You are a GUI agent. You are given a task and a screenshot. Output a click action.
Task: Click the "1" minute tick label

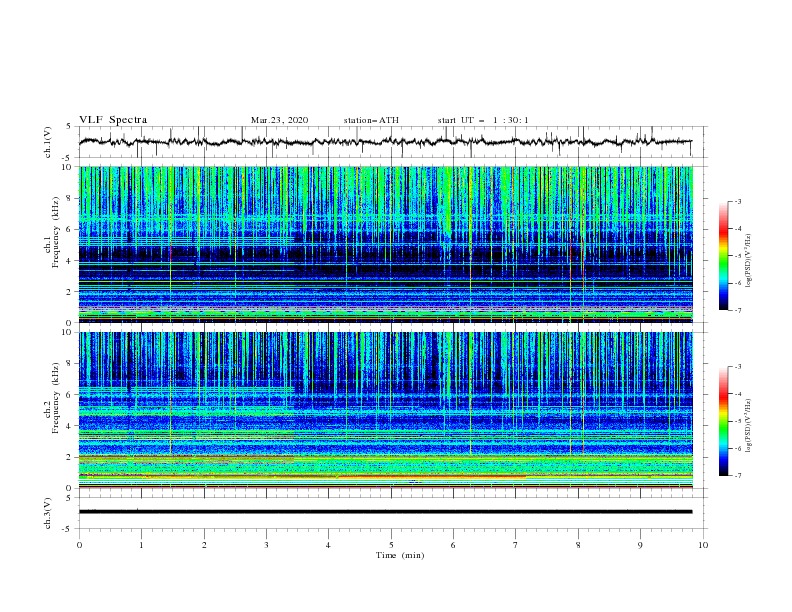[142, 545]
